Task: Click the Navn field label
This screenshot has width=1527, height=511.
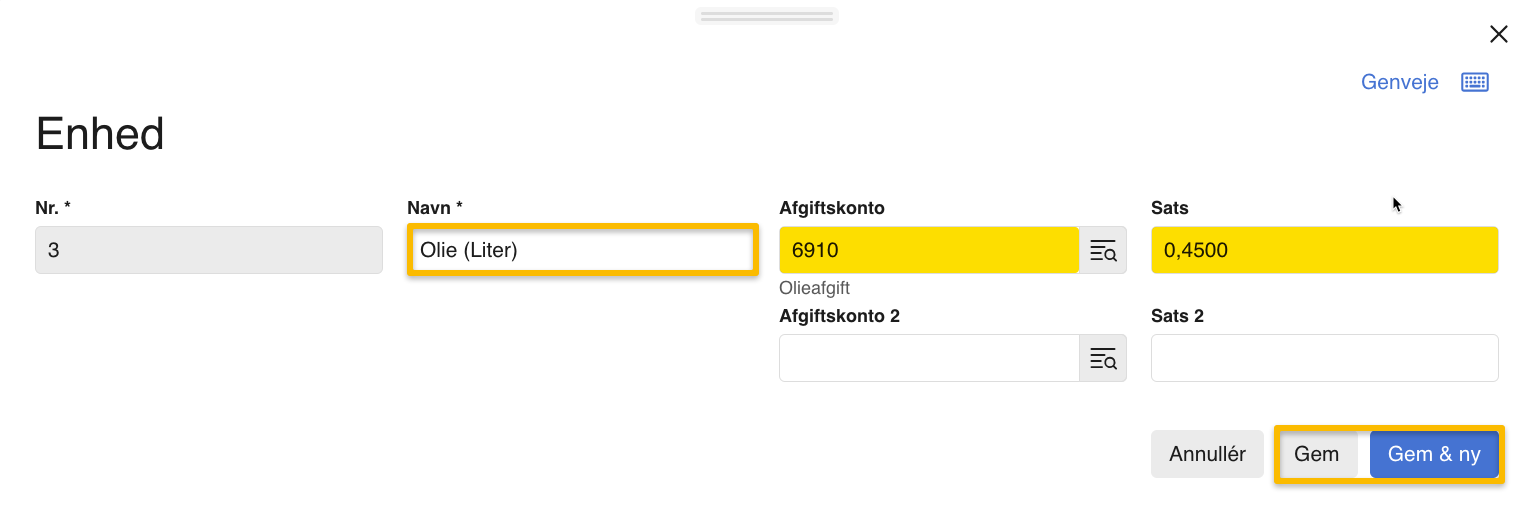Action: click(434, 208)
